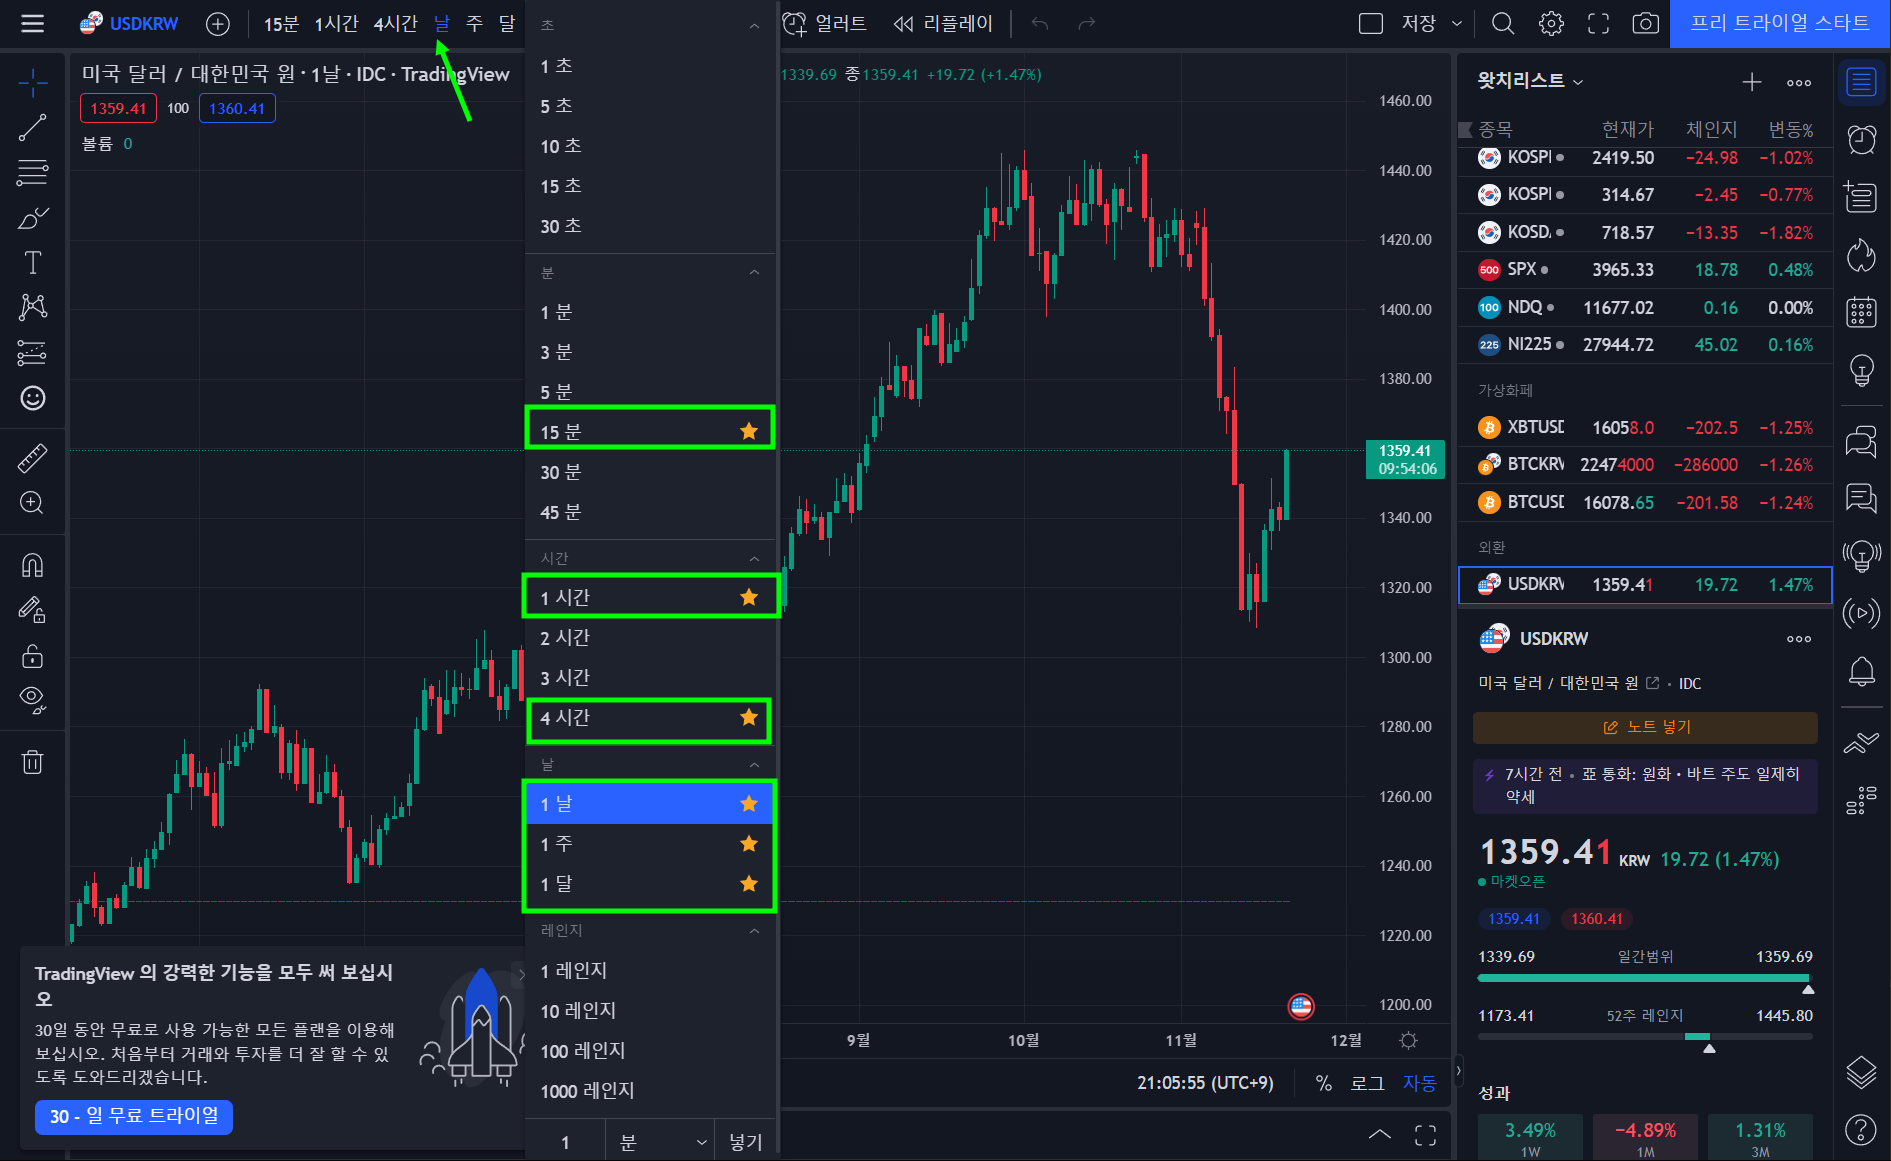The image size is (1891, 1161).
Task: Activate the zoom in tool
Action: click(33, 502)
